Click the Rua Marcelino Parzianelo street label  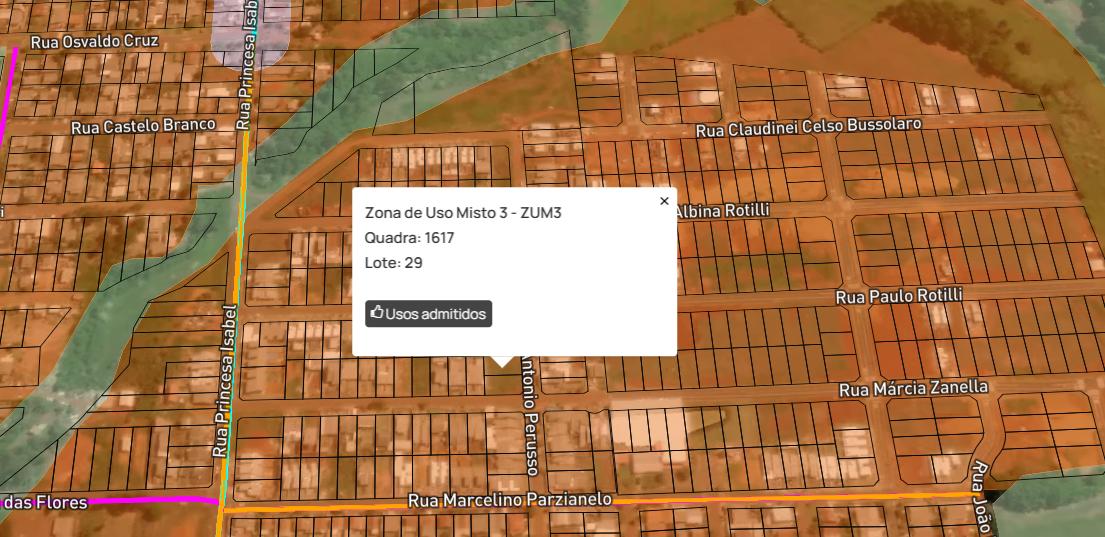click(x=510, y=500)
